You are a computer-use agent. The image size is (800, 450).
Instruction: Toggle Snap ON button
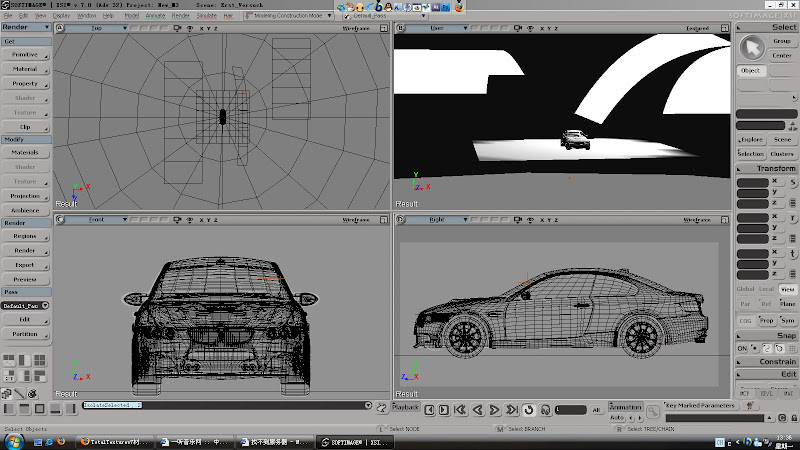click(x=742, y=348)
